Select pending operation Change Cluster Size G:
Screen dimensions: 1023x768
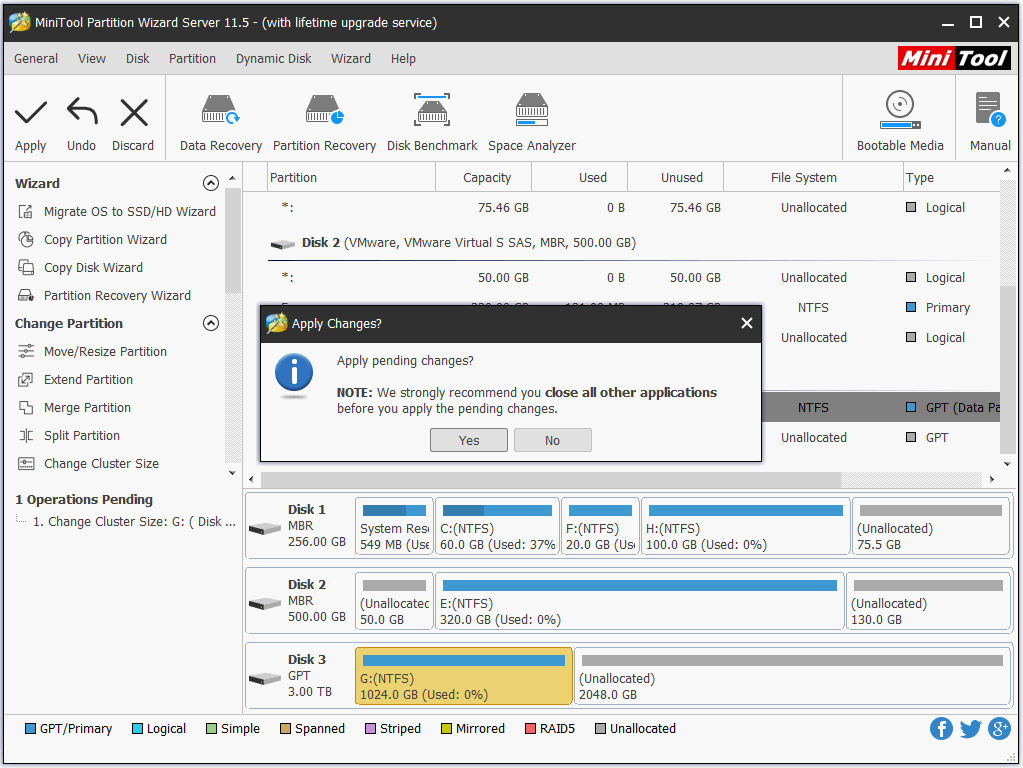[134, 521]
